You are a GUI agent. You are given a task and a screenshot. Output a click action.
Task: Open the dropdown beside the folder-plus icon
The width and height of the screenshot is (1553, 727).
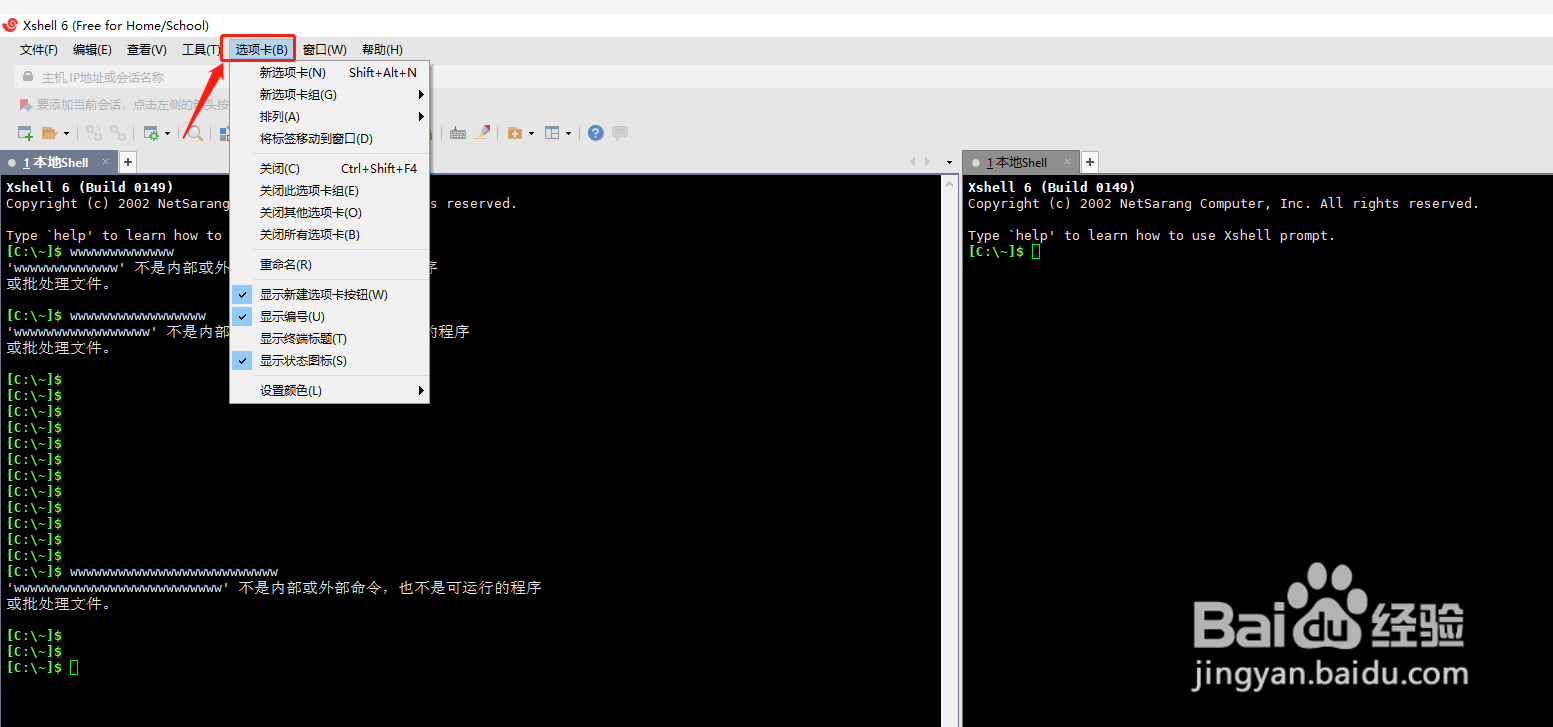pyautogui.click(x=531, y=133)
